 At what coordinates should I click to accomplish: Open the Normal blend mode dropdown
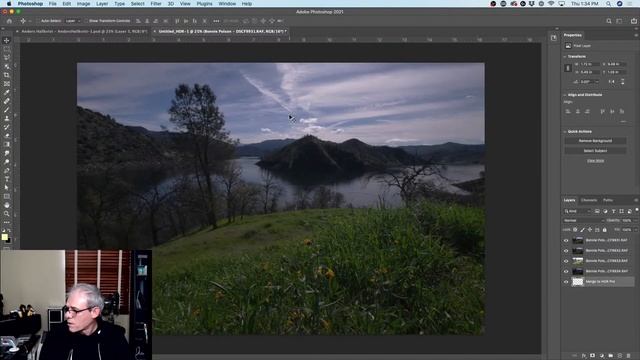tap(584, 220)
